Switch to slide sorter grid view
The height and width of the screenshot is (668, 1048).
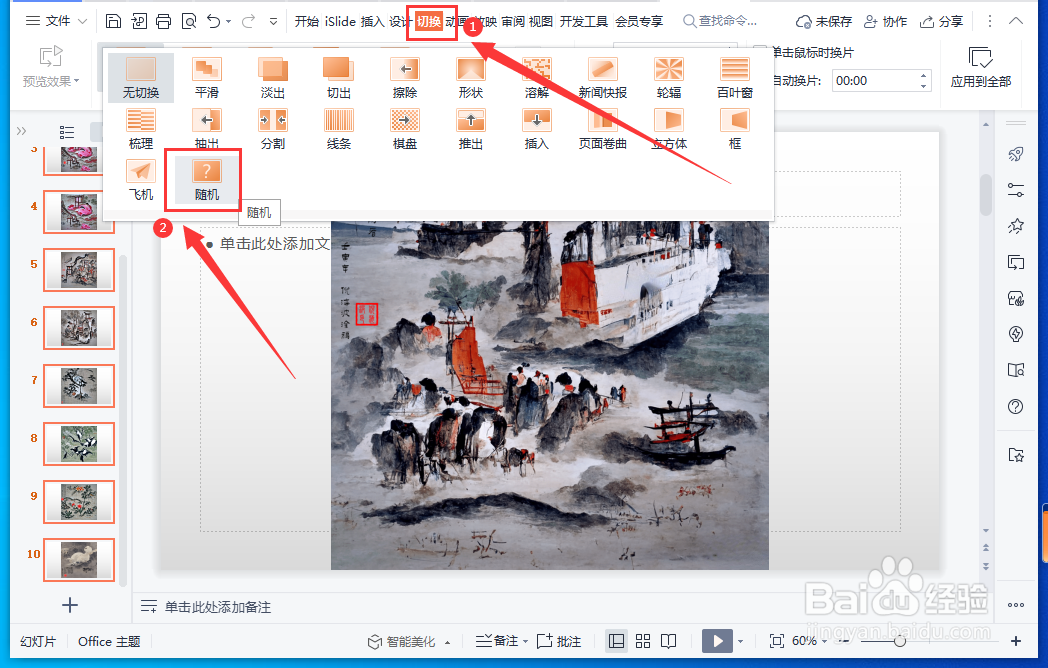643,641
